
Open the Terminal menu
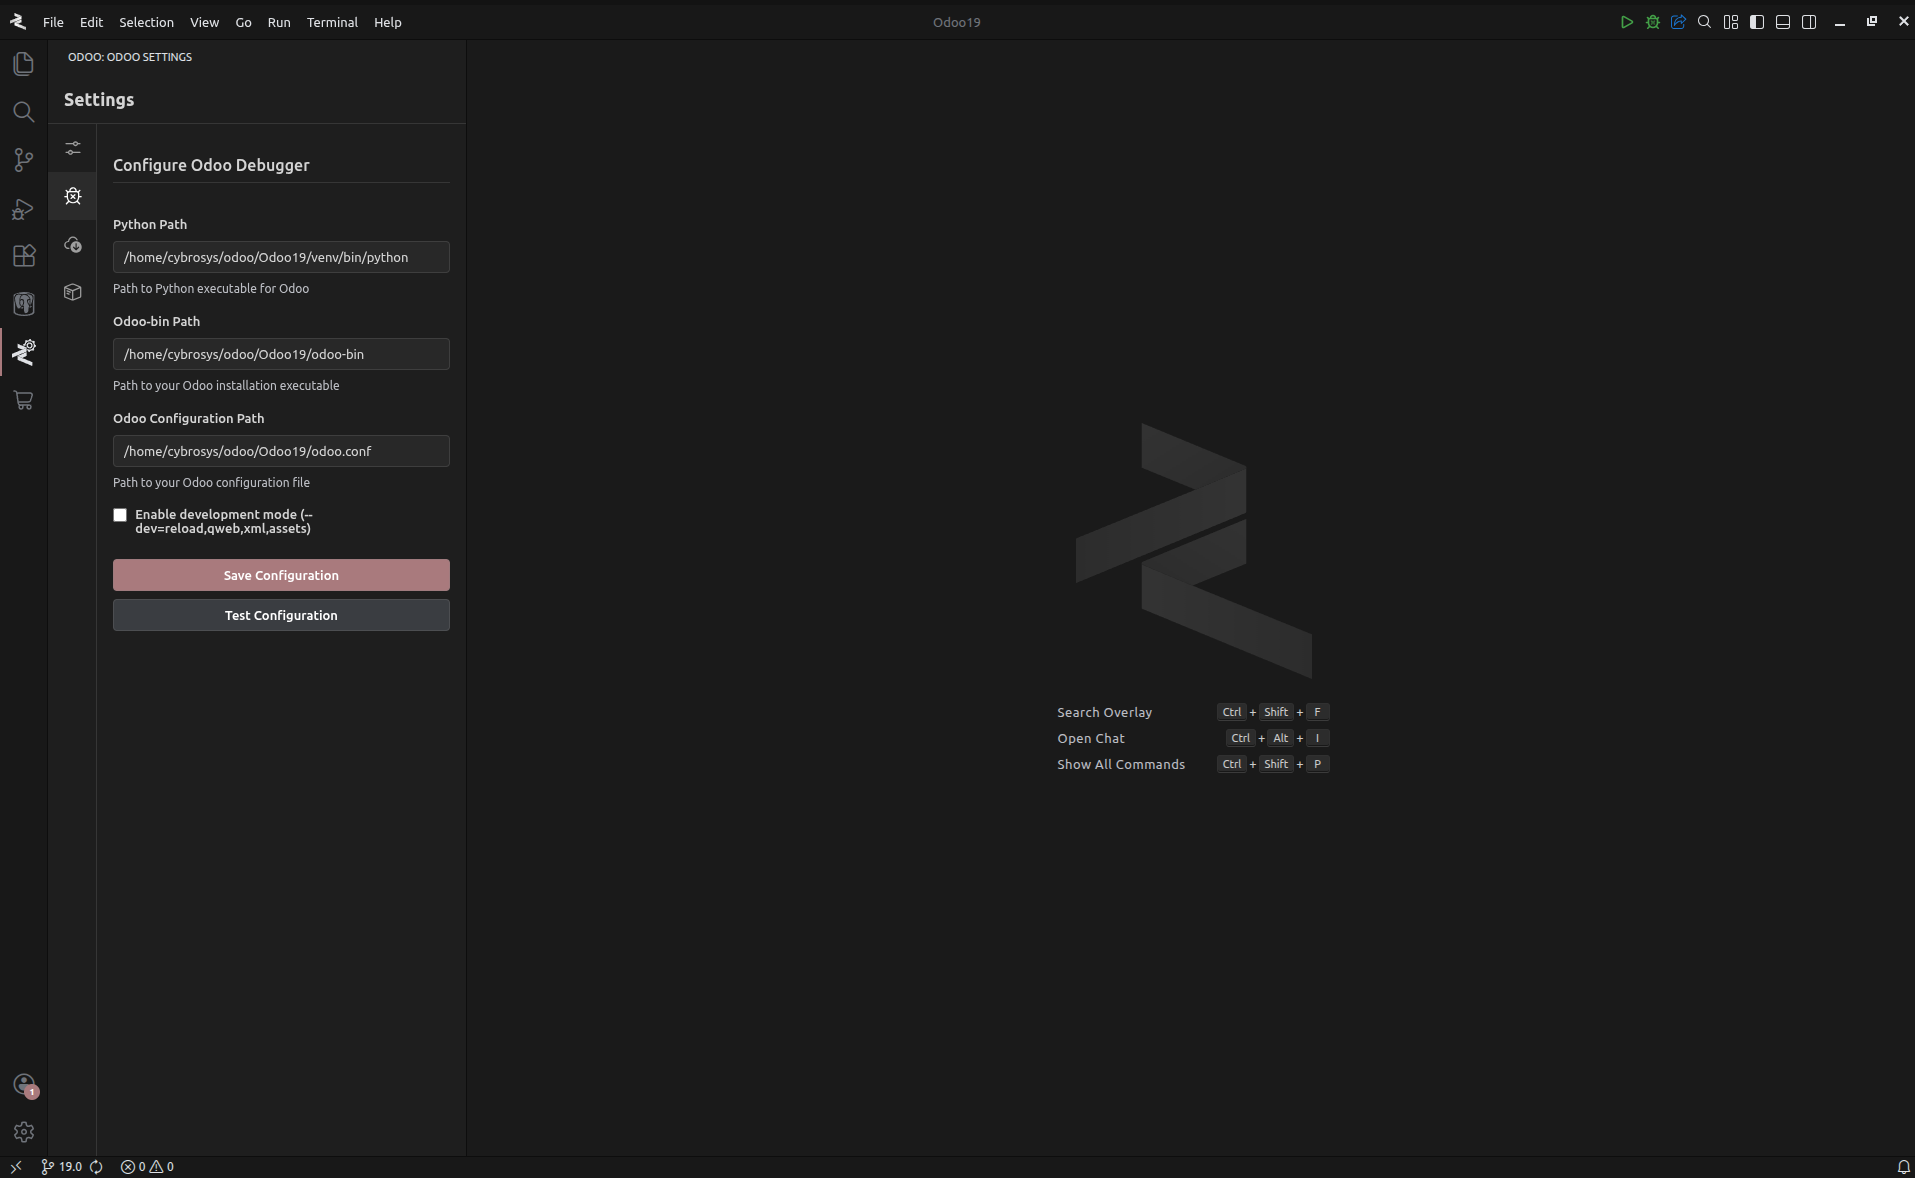point(332,22)
